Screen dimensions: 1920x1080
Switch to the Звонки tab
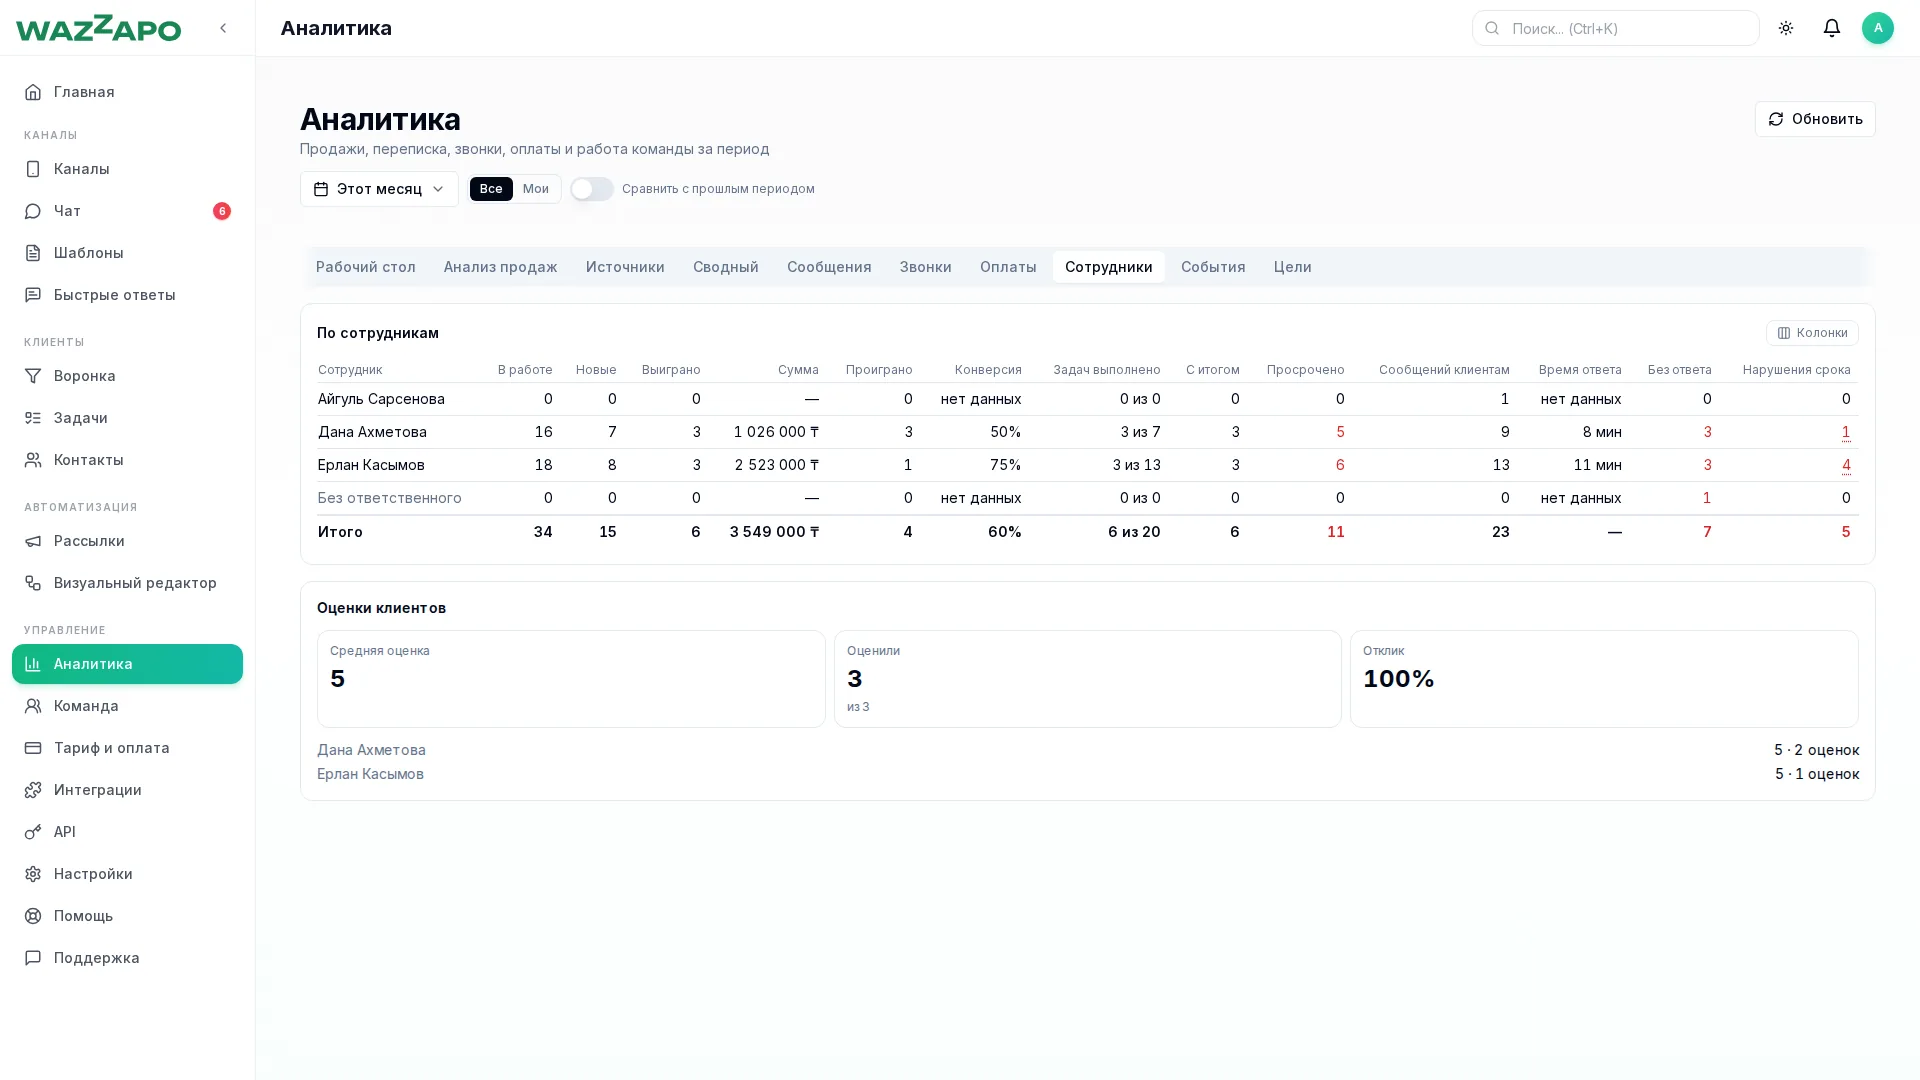coord(926,267)
